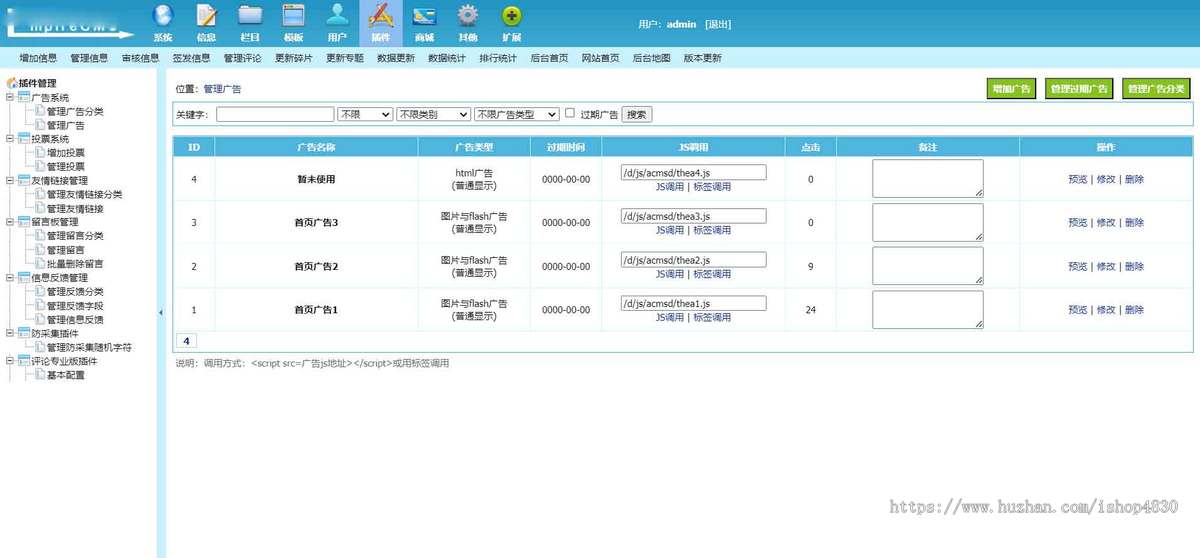Click the 管理广告 breadcrumb link
1200x558 pixels.
(222, 89)
